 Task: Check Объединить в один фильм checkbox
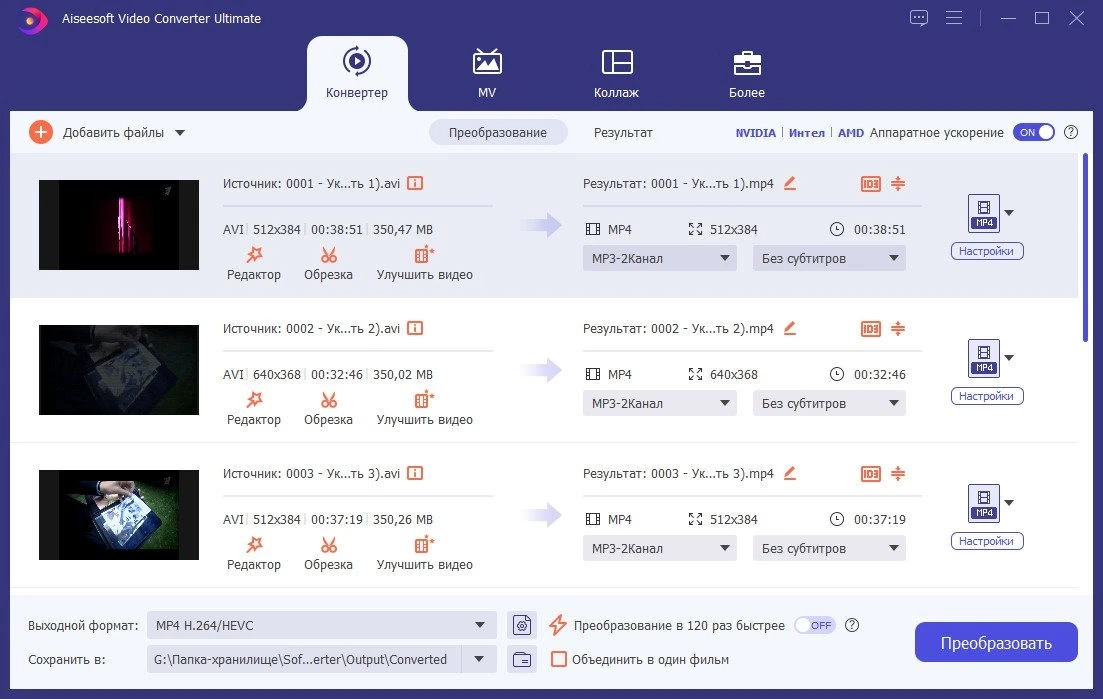pyautogui.click(x=559, y=660)
